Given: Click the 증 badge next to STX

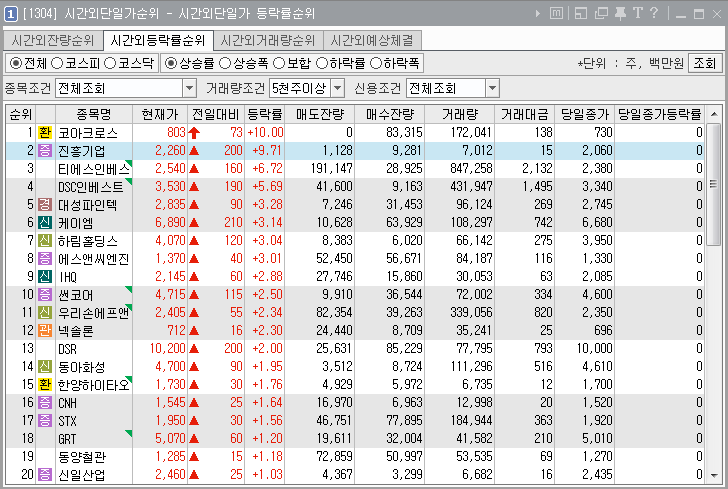Looking at the screenshot, I should (45, 420).
